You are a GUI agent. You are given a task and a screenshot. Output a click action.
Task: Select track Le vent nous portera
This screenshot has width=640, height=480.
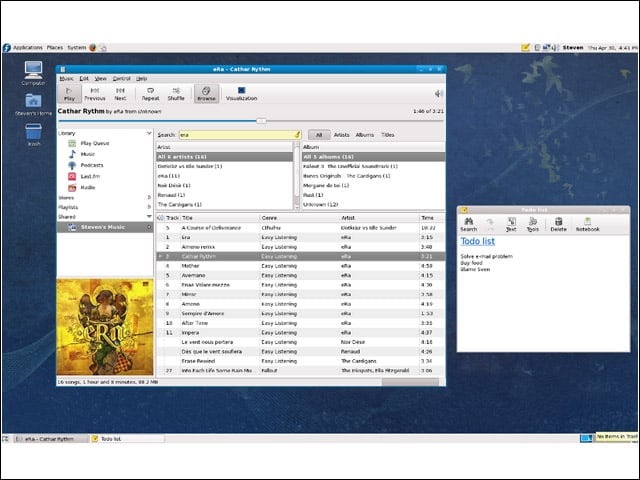click(x=300, y=342)
